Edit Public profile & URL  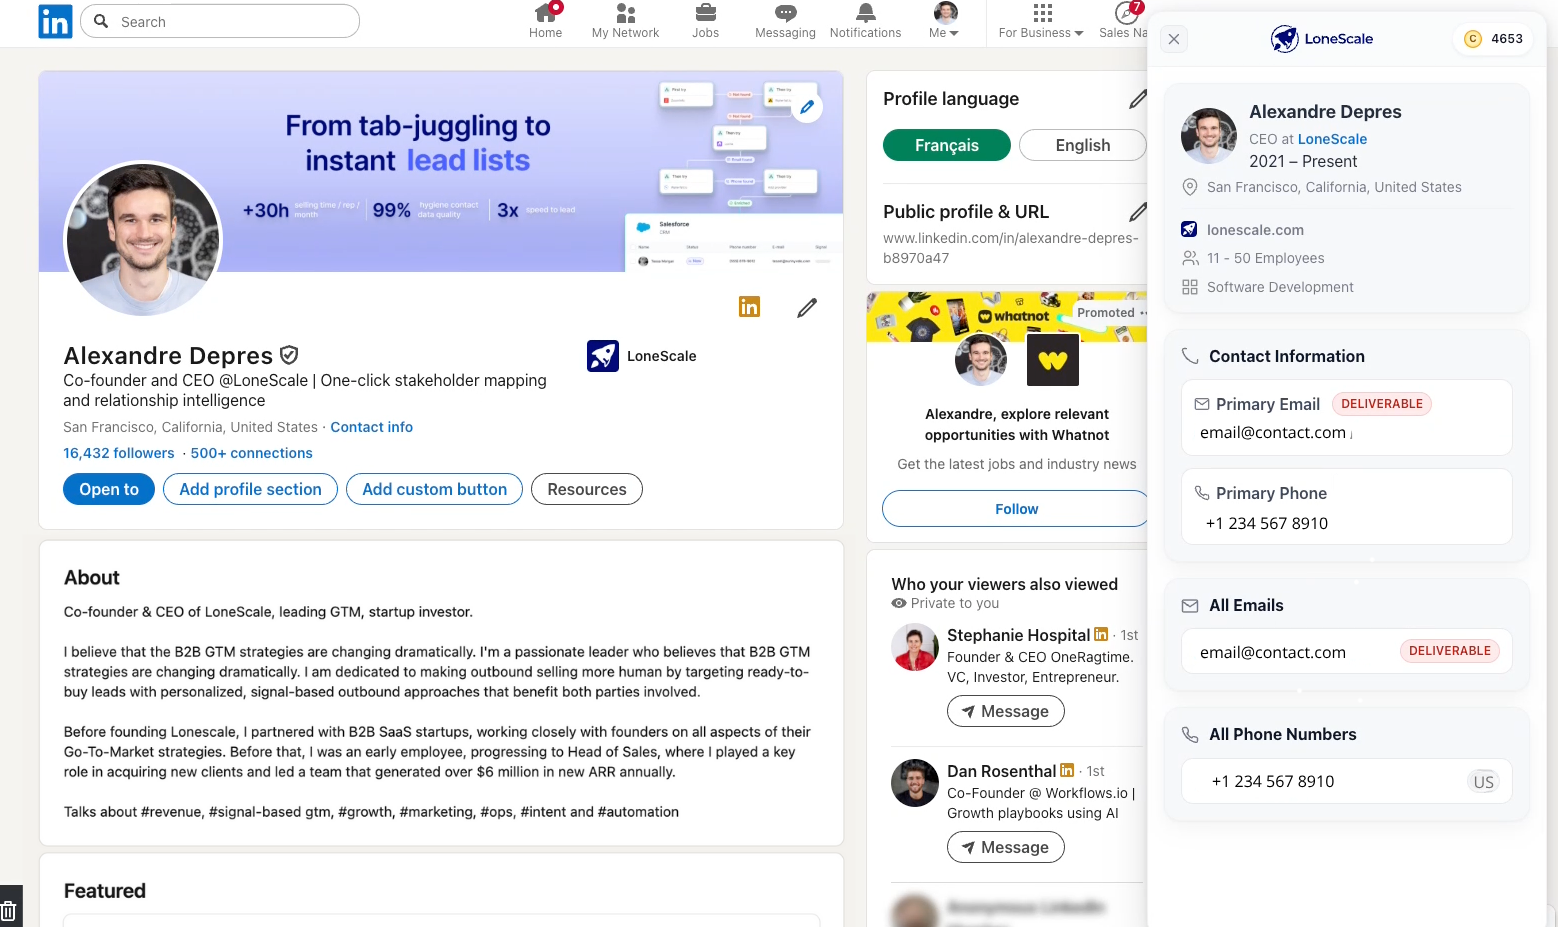(x=1137, y=212)
